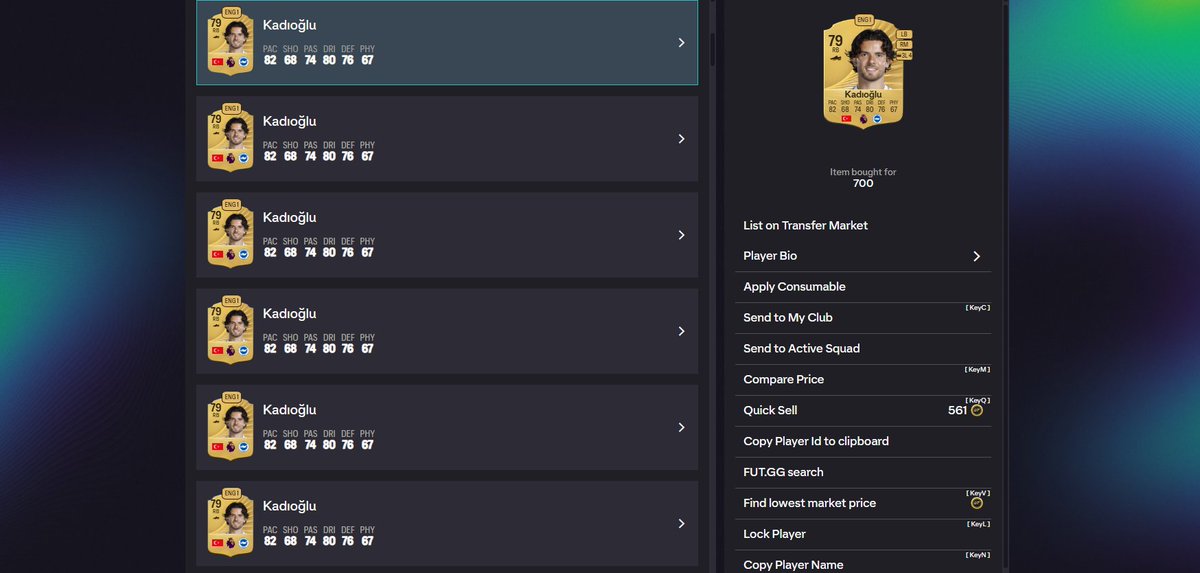Click Turkey flag on the detail panel card

(x=846, y=118)
